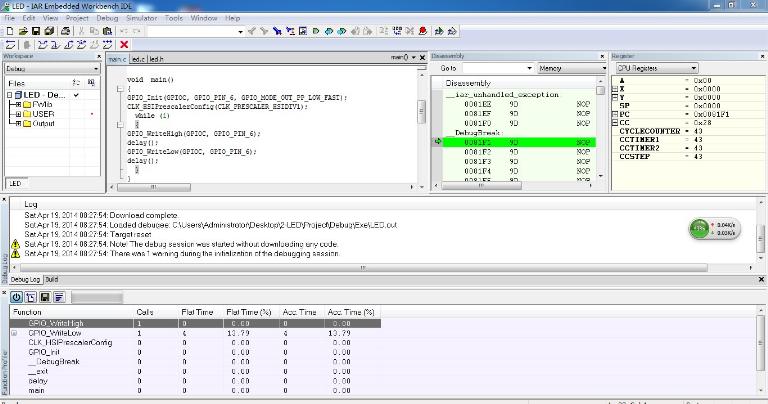Close the Register panel
Image resolution: width=768 pixels, height=404 pixels.
[x=763, y=56]
